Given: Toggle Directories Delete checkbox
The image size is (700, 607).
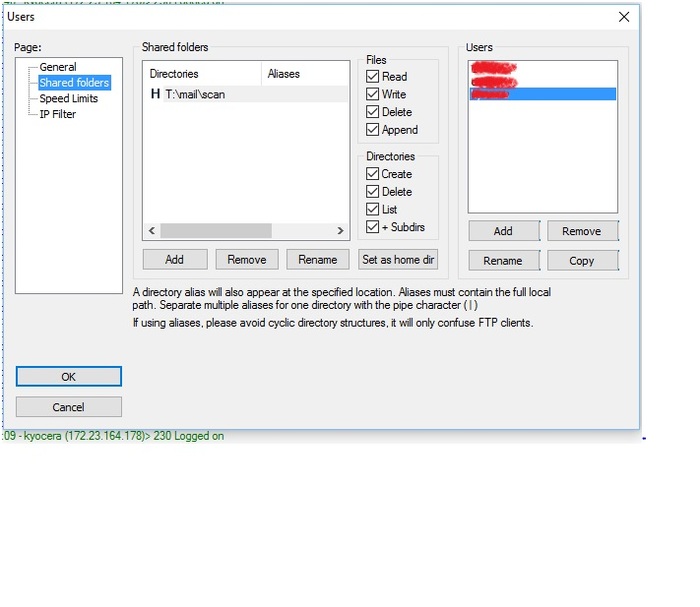Looking at the screenshot, I should pyautogui.click(x=372, y=191).
